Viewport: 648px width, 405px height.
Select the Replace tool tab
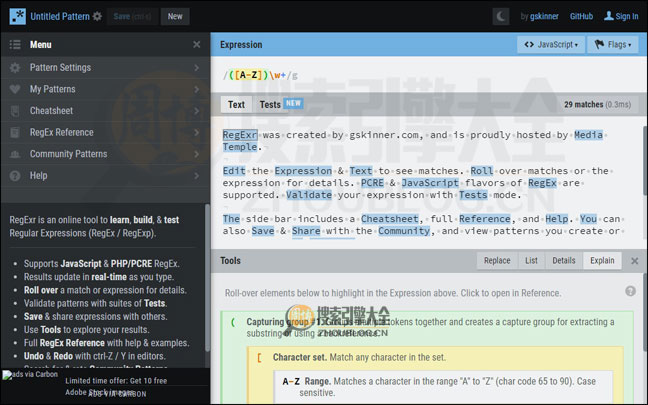(497, 261)
